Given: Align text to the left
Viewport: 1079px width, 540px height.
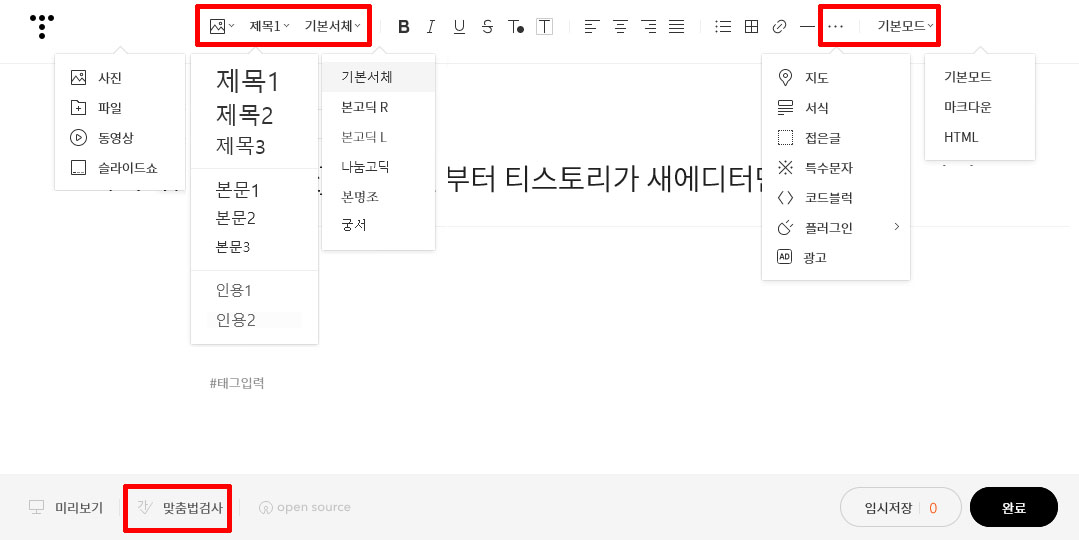Looking at the screenshot, I should click(592, 27).
